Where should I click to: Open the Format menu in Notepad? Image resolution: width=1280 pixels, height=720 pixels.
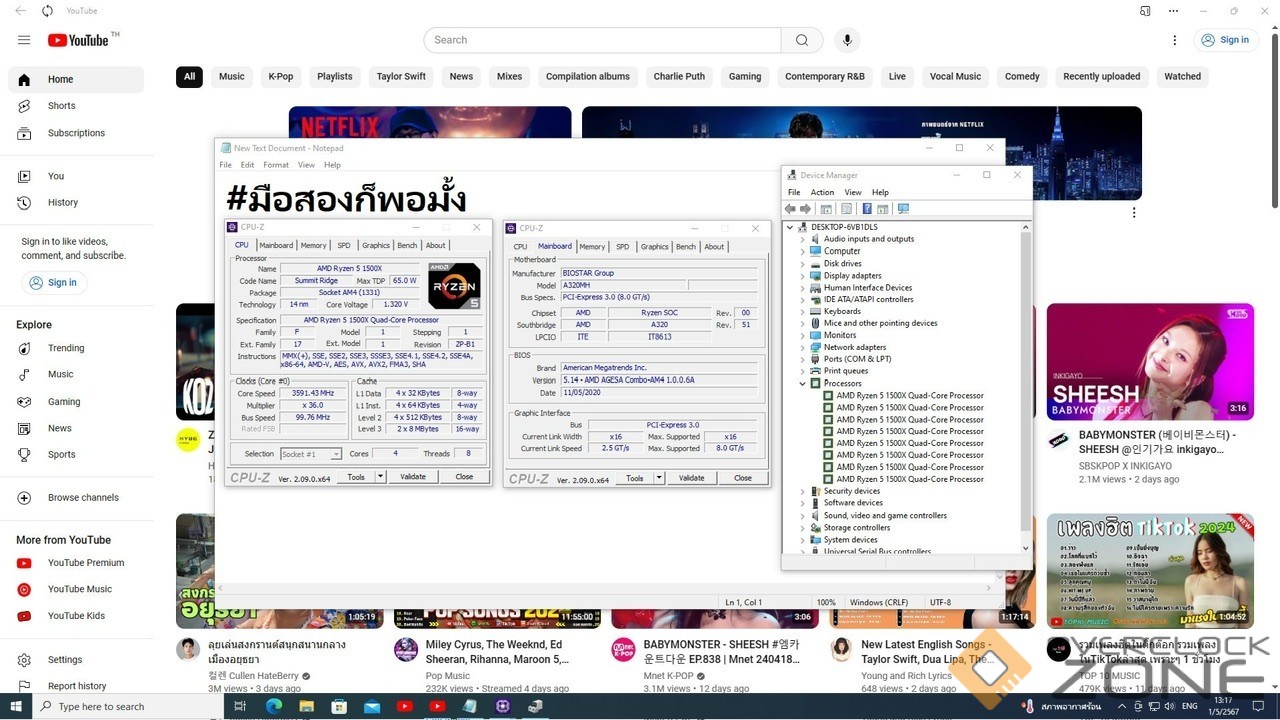coord(276,165)
